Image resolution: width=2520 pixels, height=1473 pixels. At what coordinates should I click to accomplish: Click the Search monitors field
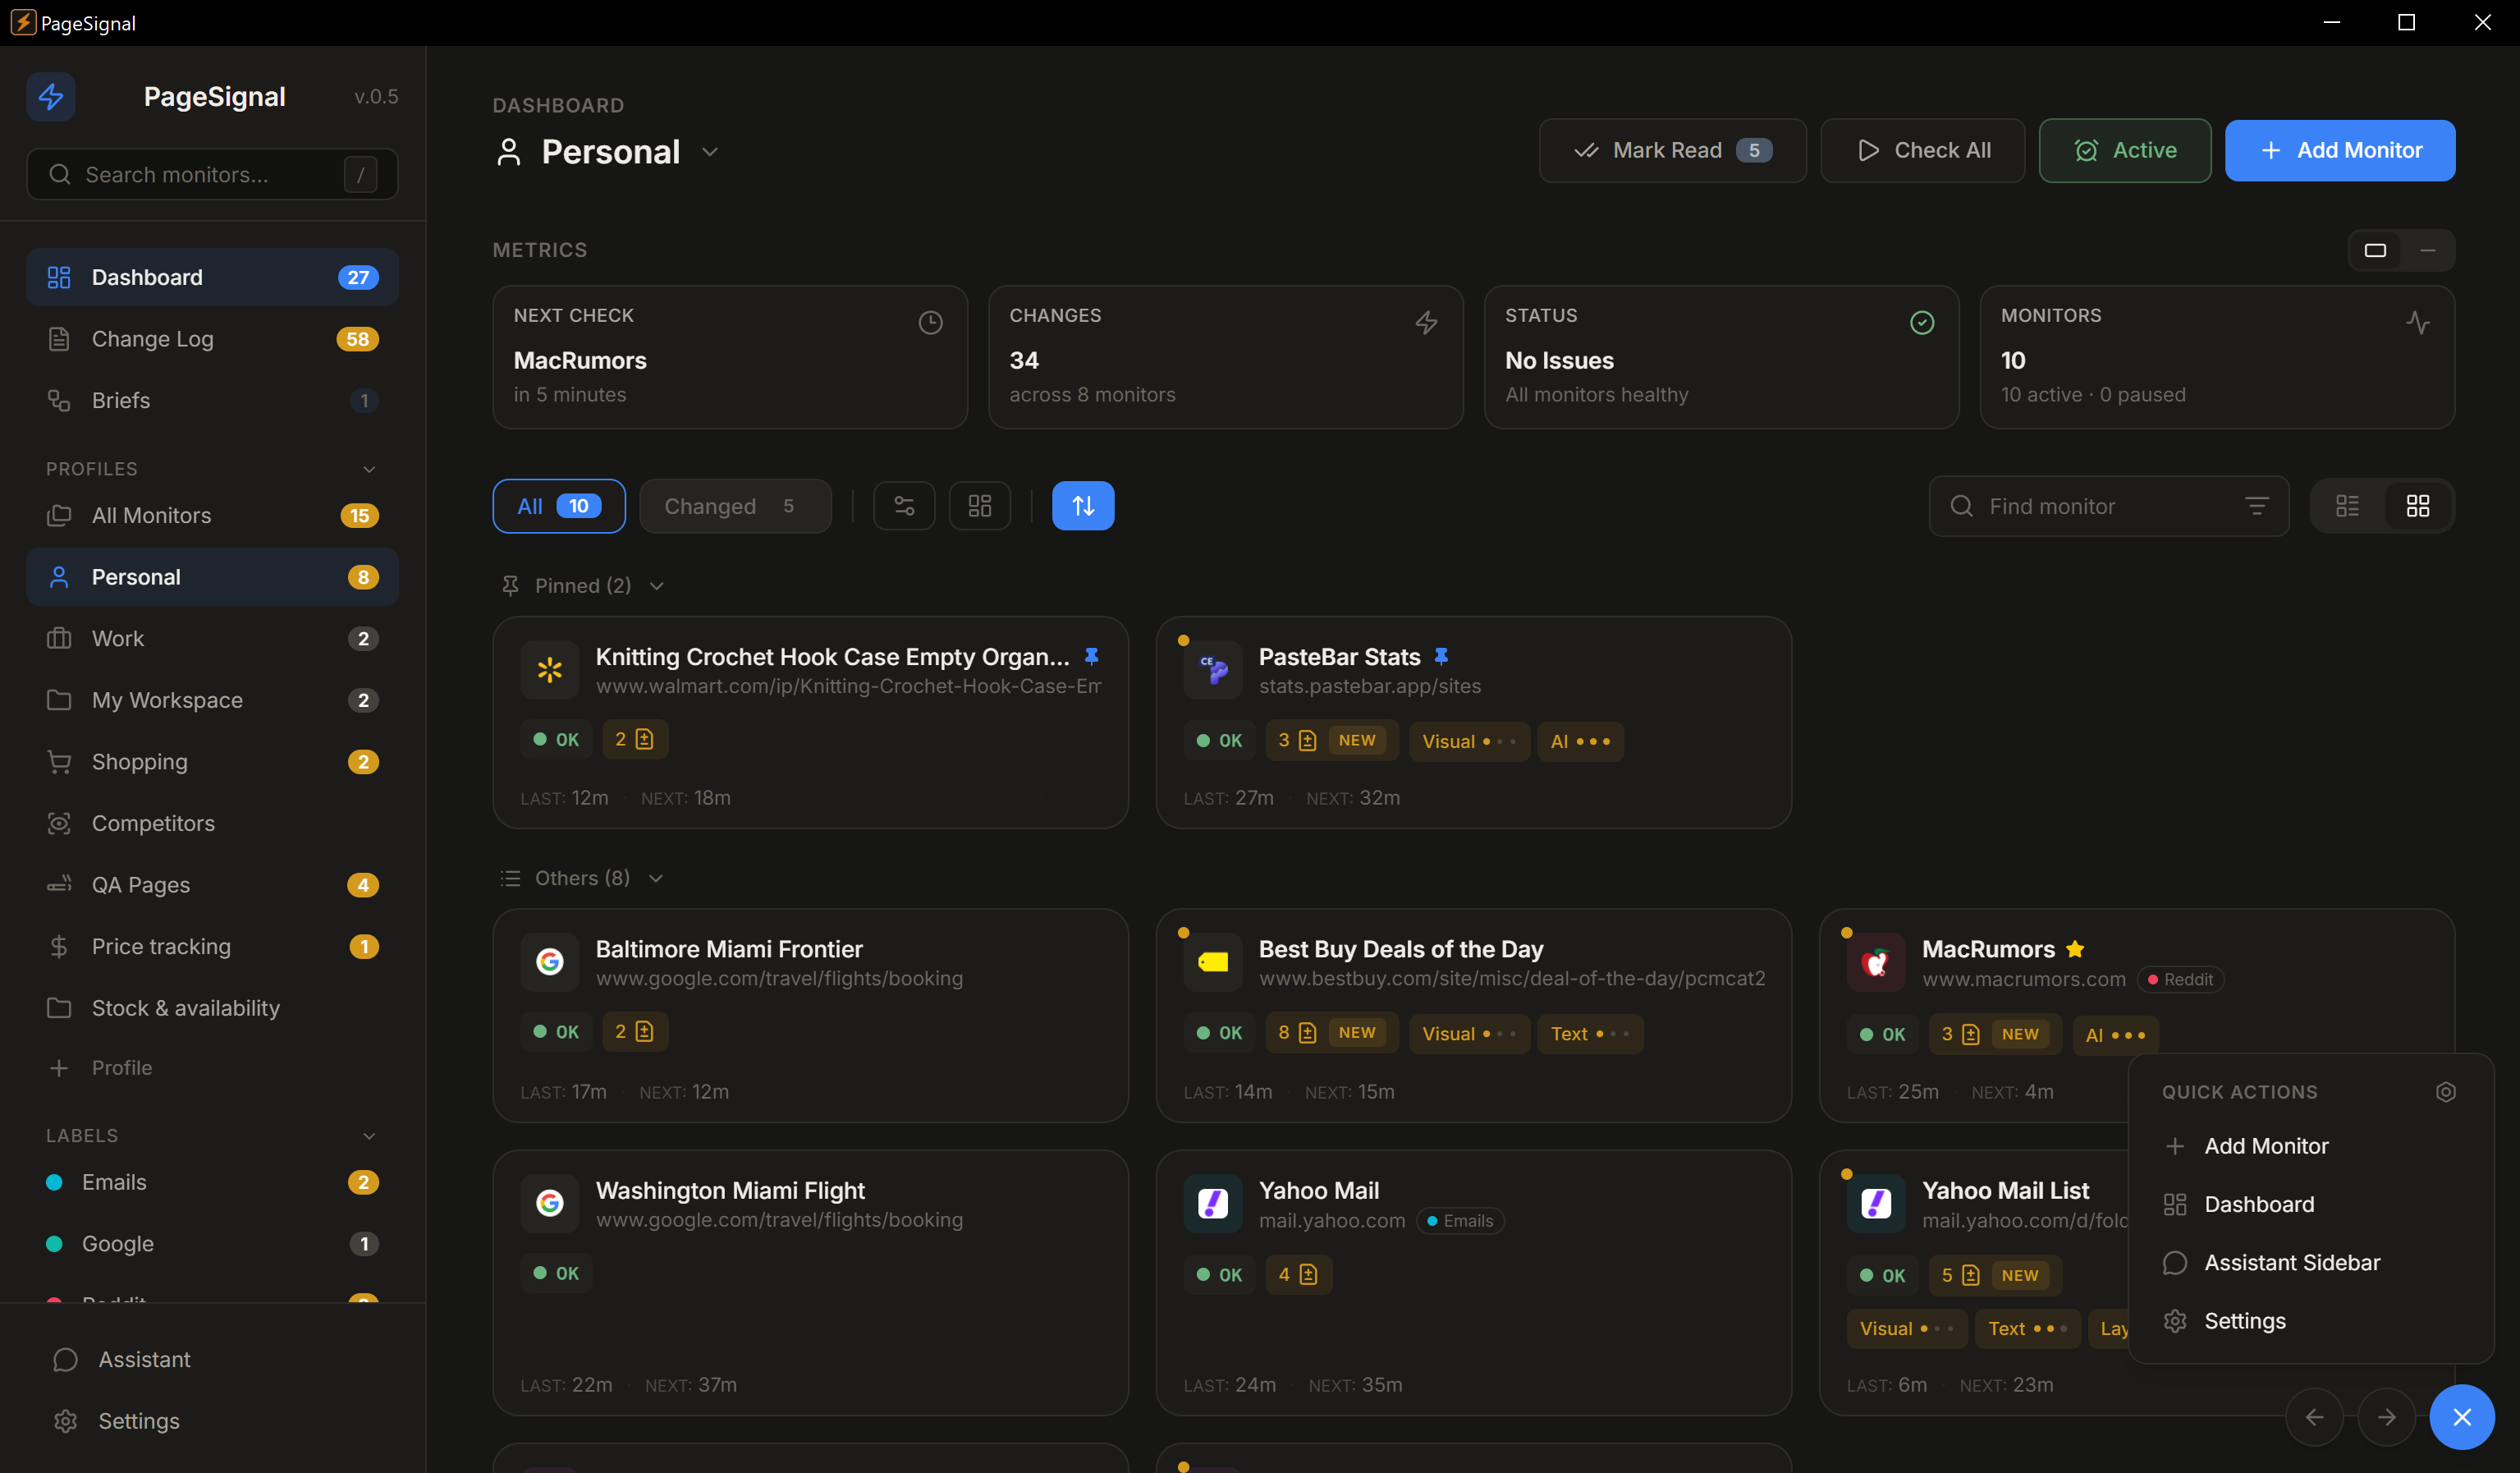pyautogui.click(x=212, y=175)
